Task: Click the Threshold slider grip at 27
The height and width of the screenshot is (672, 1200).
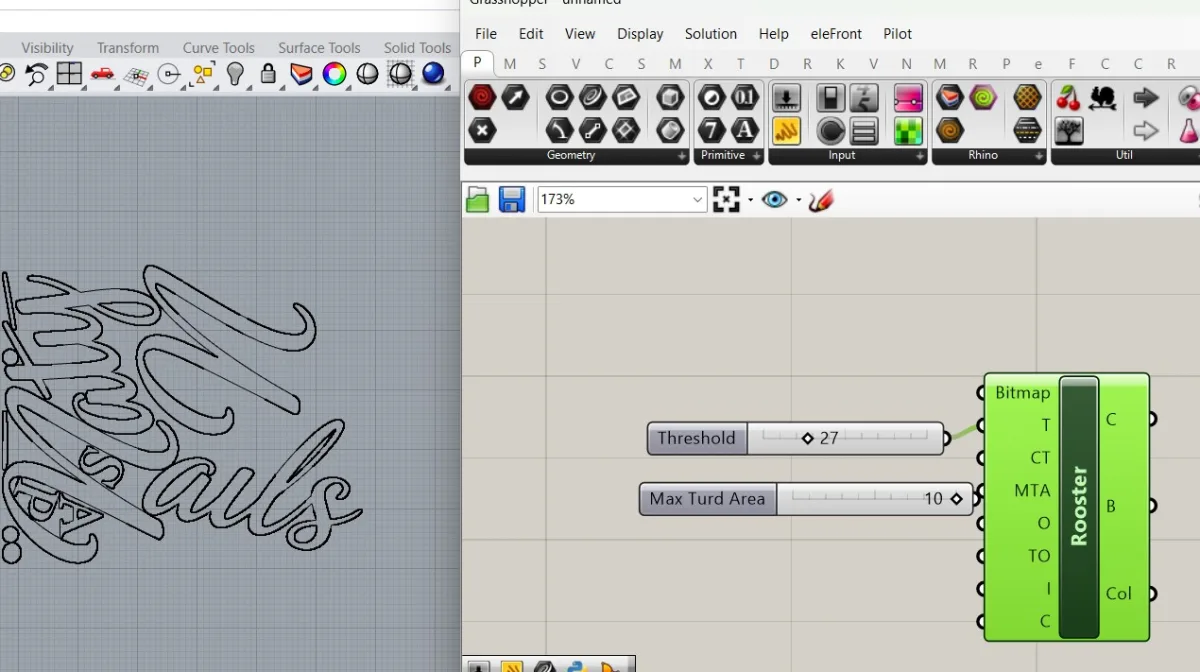Action: [808, 438]
